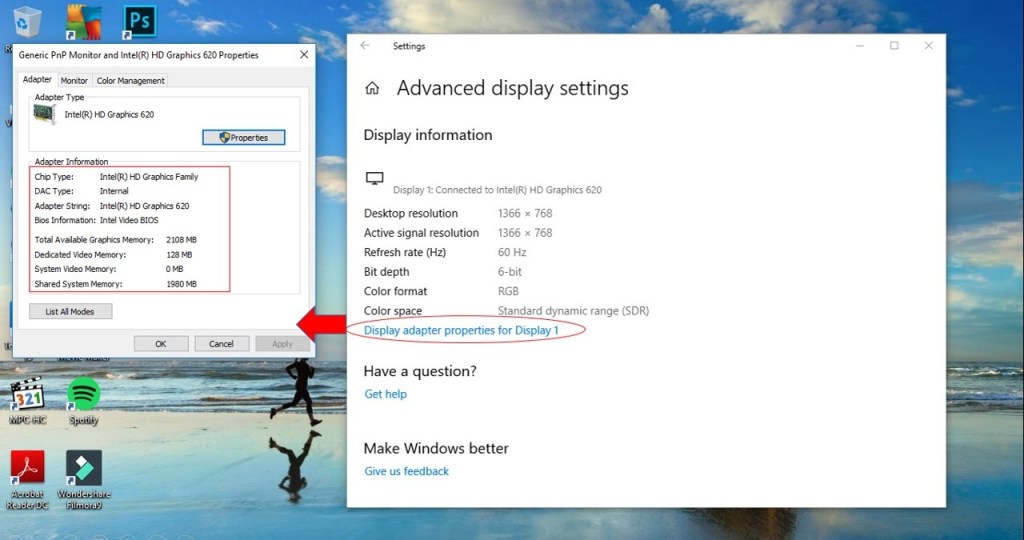The image size is (1024, 540).
Task: Open the Acrobat Reader DC shortcut
Action: (27, 468)
